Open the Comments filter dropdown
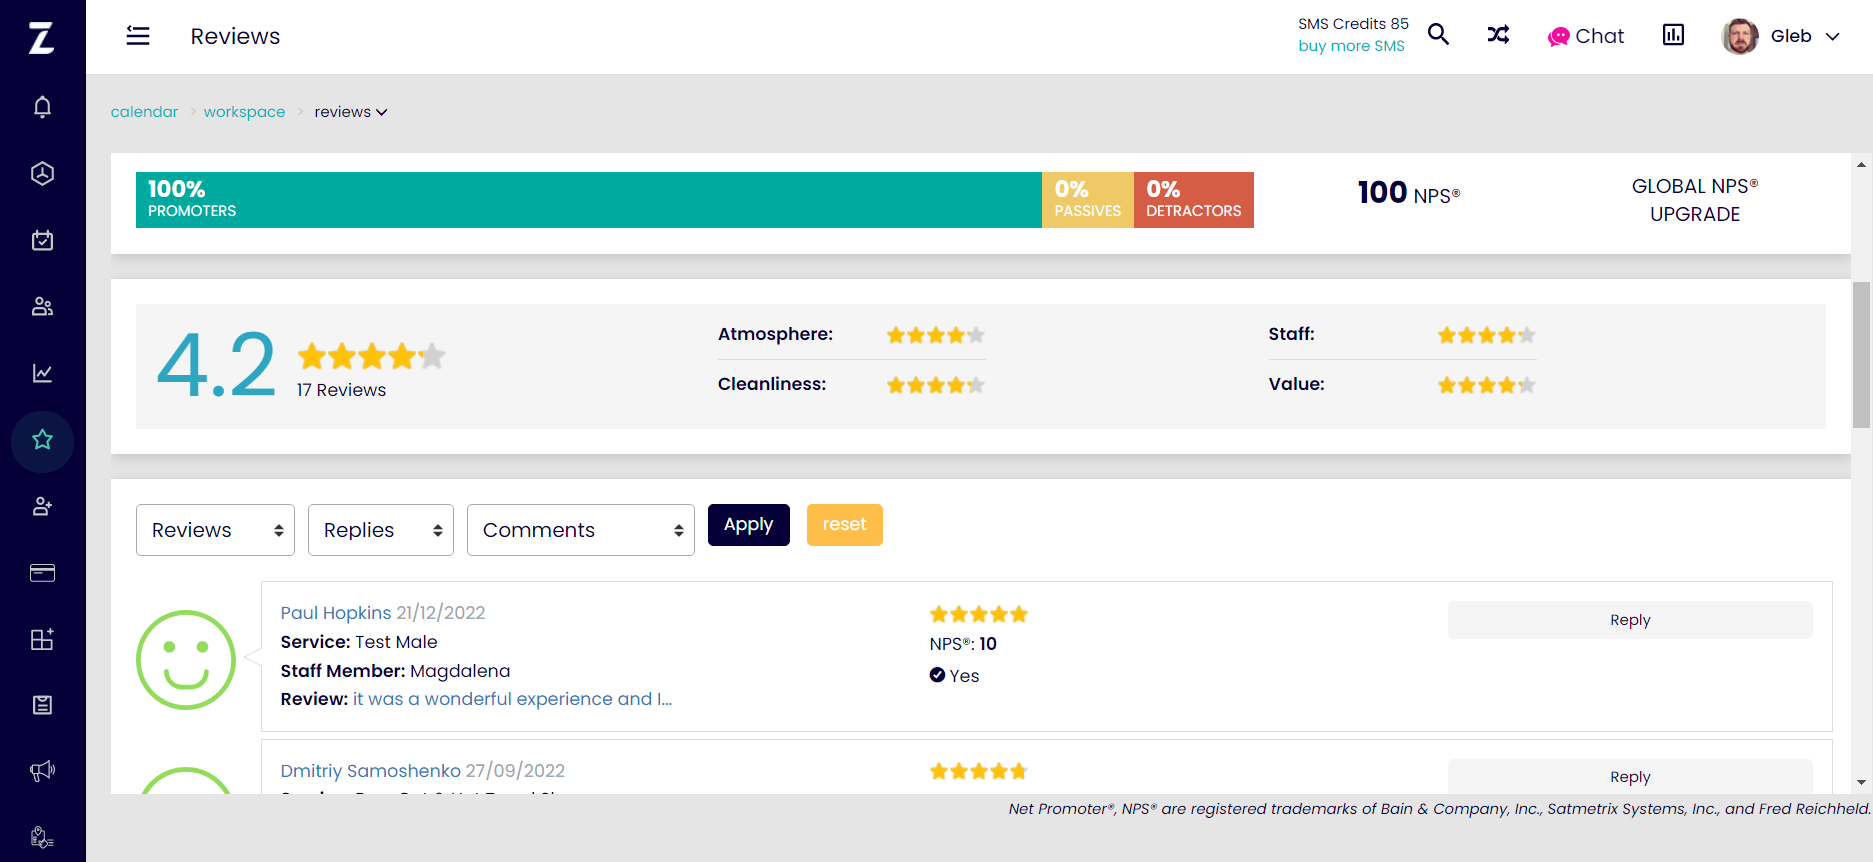Viewport: 1873px width, 862px height. (x=581, y=530)
